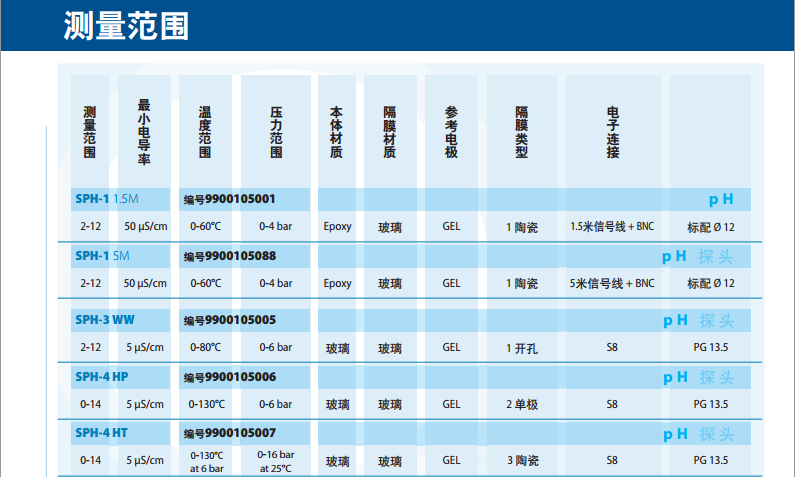795x477 pixels.
Task: Click 0-60°C in the SPH-1 1.5M row
Action: (205, 227)
